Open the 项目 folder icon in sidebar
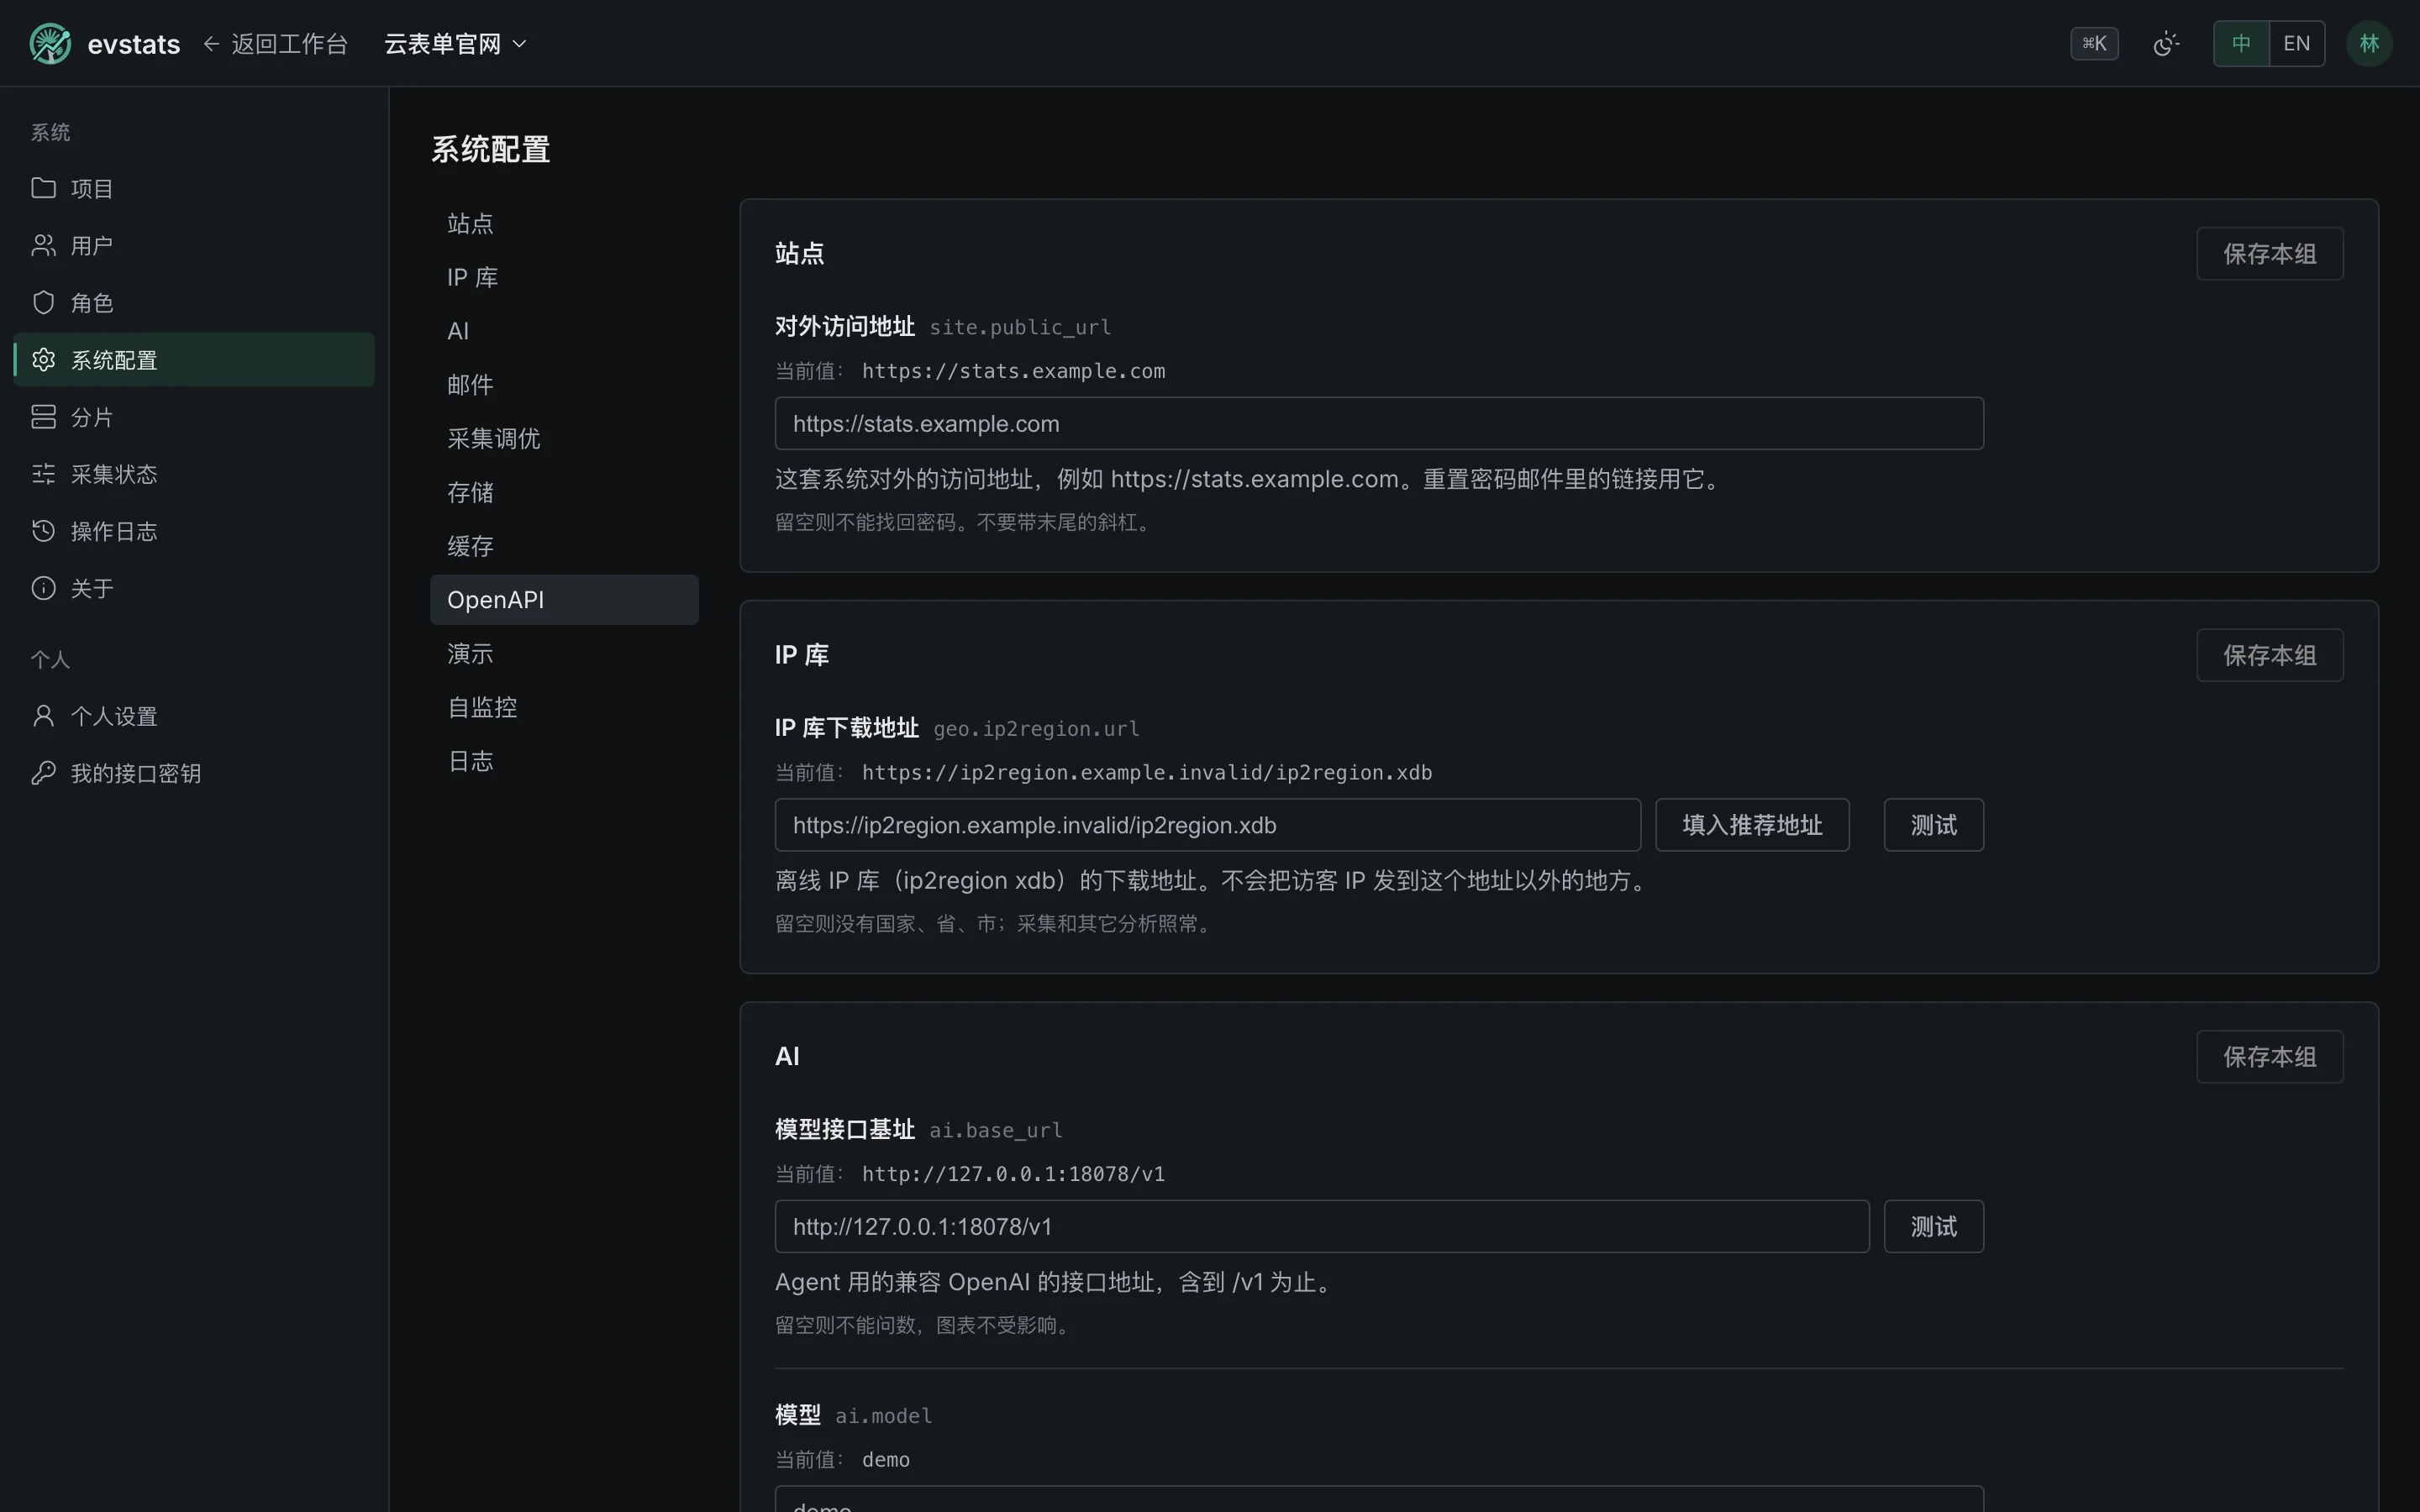Image resolution: width=2420 pixels, height=1512 pixels. [x=43, y=188]
